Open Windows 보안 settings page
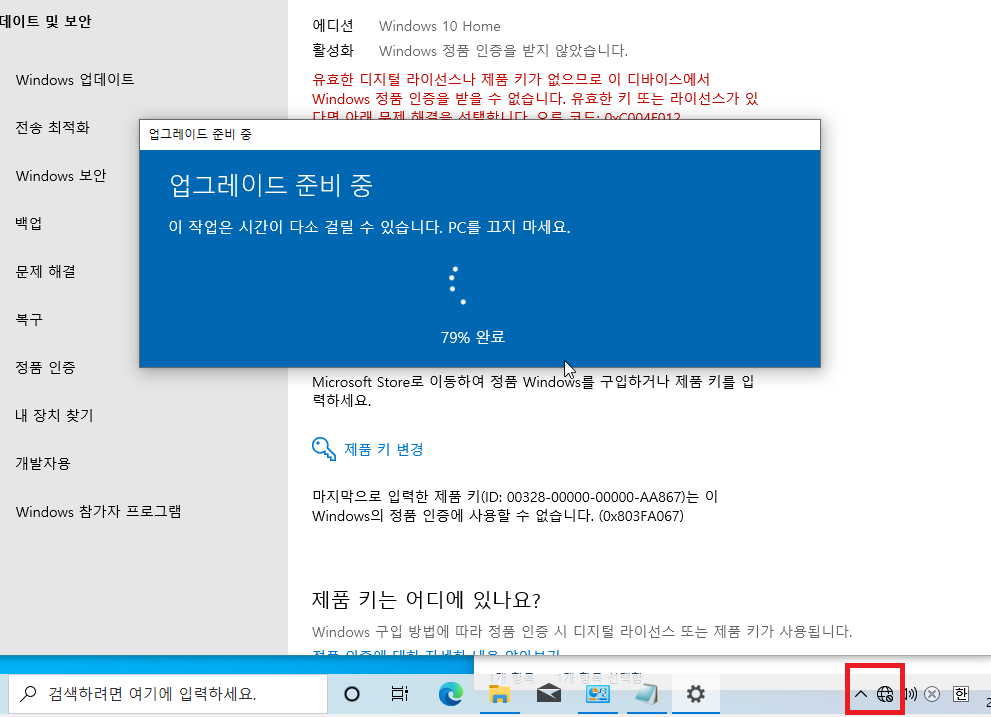 coord(61,176)
